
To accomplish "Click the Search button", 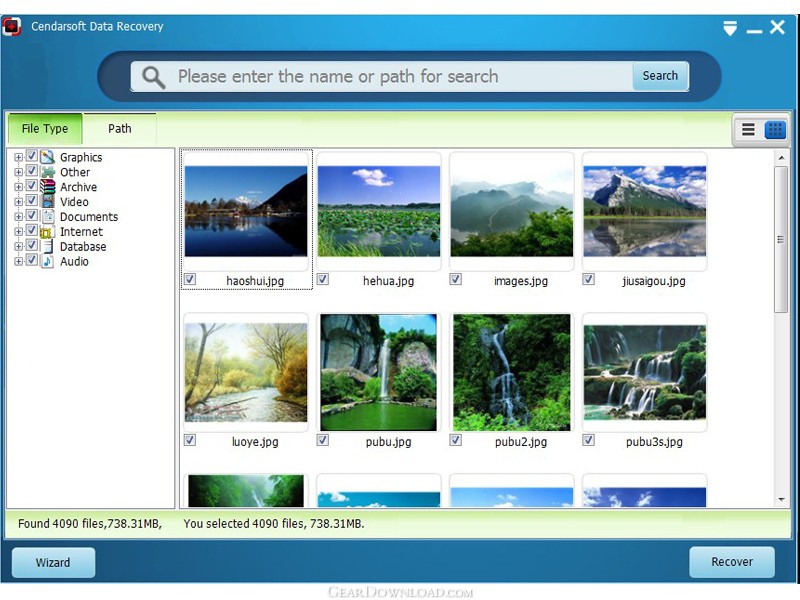I will tap(660, 76).
